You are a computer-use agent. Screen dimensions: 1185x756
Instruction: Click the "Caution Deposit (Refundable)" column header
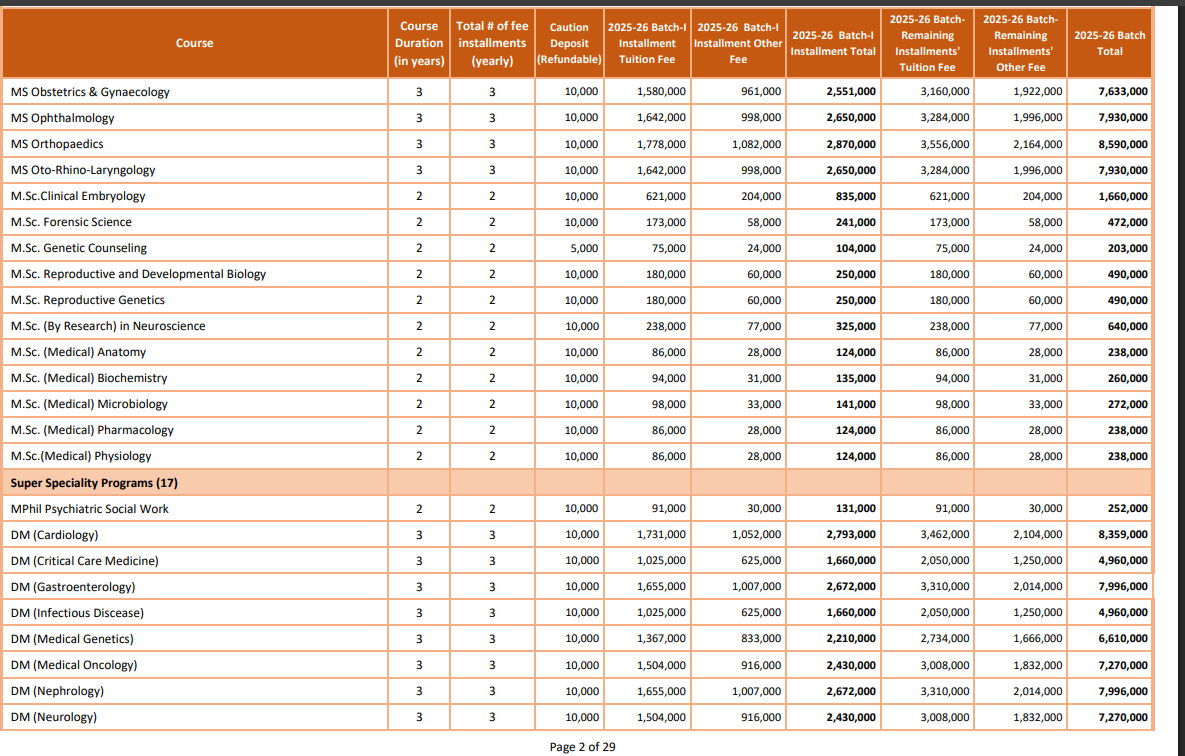569,43
